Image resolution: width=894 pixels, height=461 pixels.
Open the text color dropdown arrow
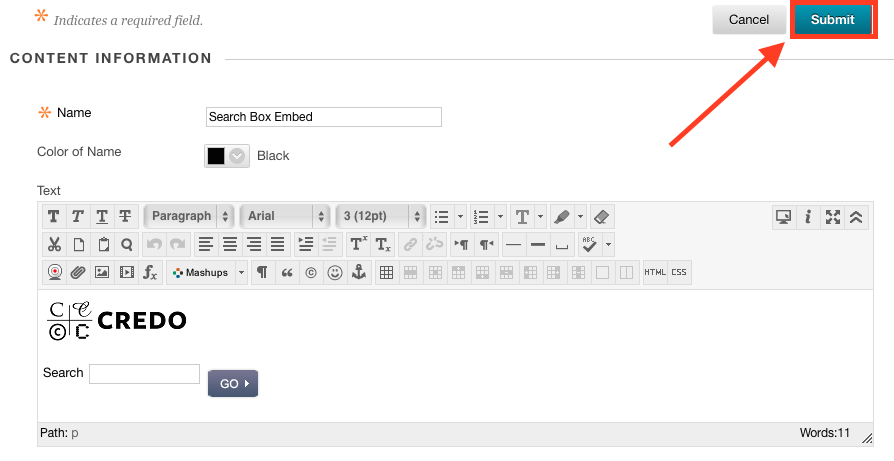(541, 217)
